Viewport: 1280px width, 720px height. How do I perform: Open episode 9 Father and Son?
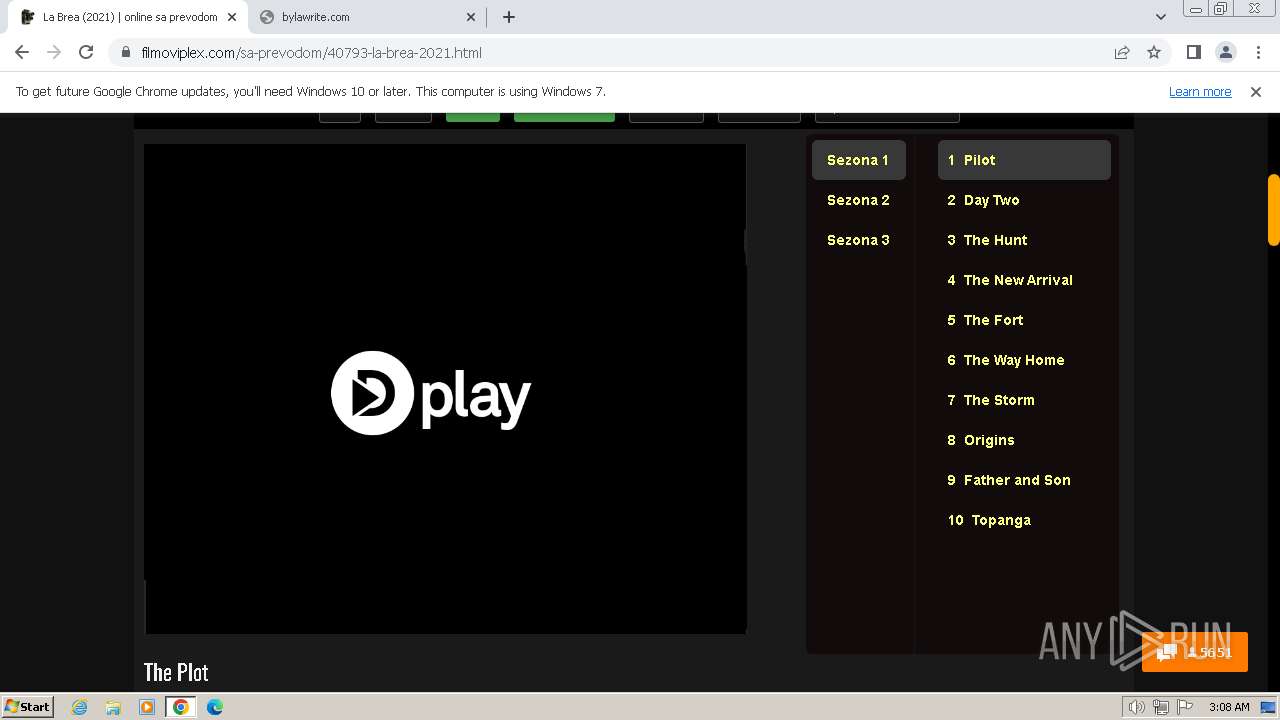(1024, 480)
